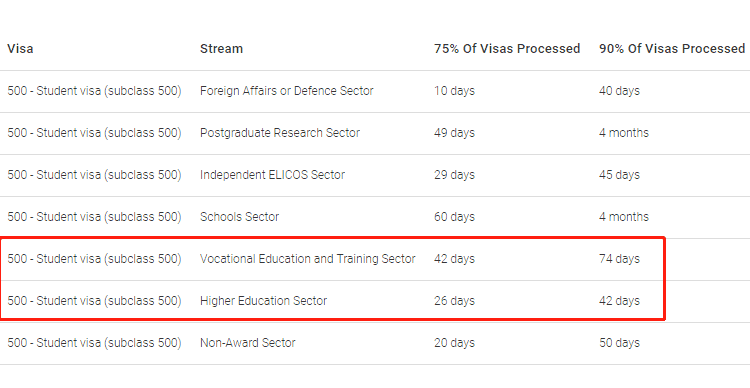The image size is (750, 388).
Task: Click the 10 days cell
Action: [x=454, y=90]
